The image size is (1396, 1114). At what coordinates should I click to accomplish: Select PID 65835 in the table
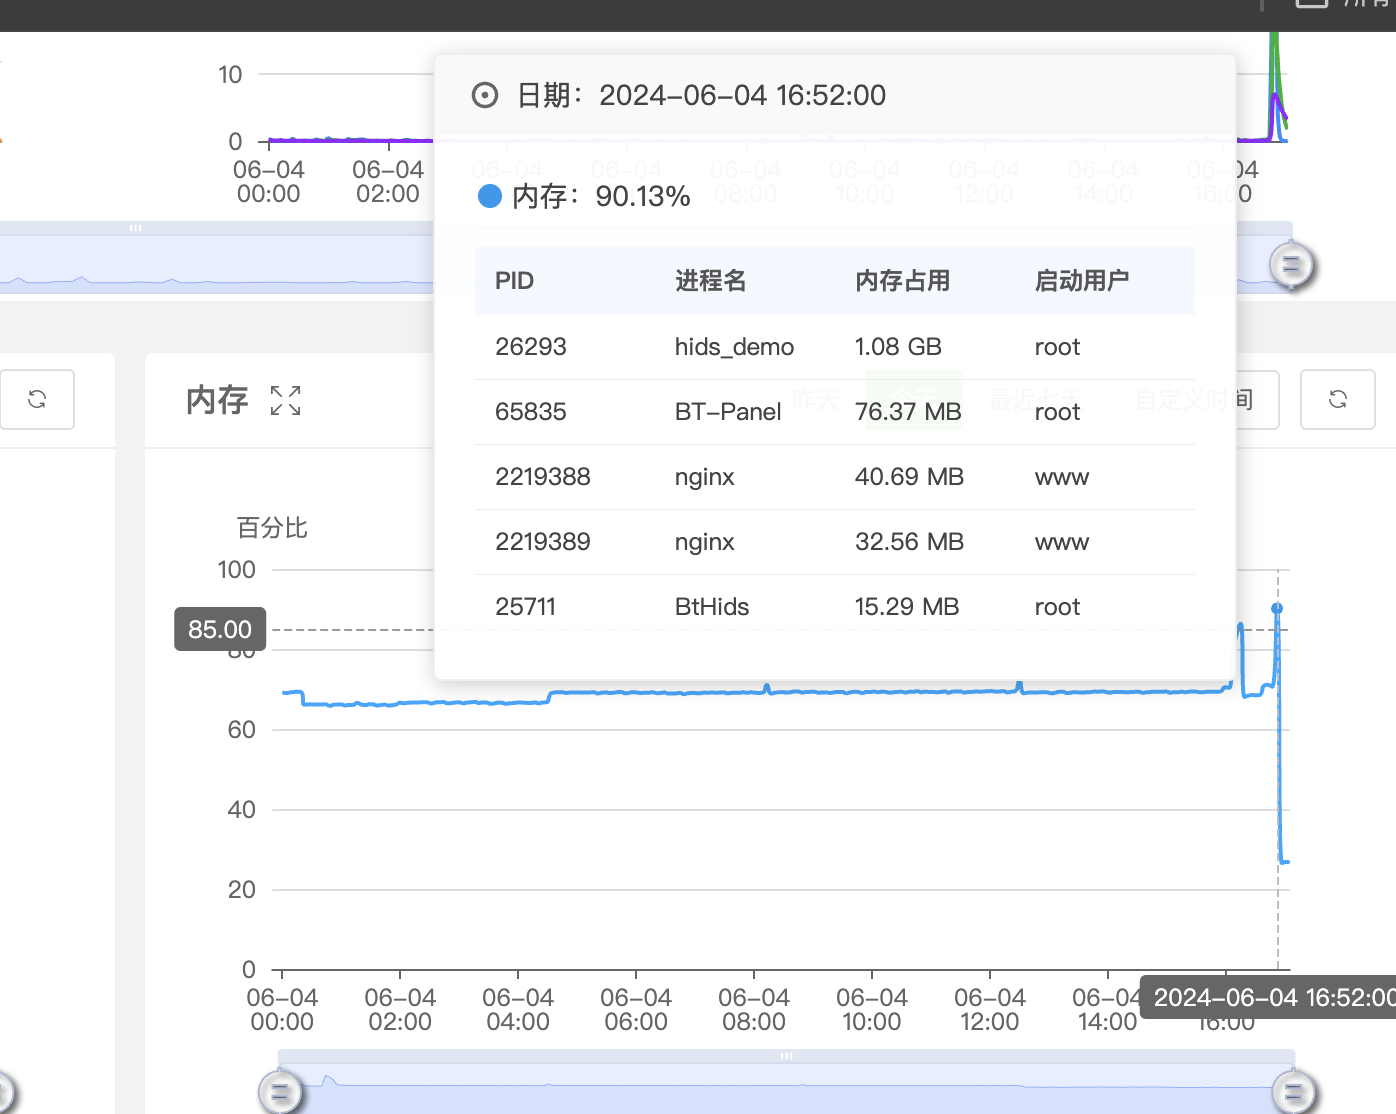(531, 412)
